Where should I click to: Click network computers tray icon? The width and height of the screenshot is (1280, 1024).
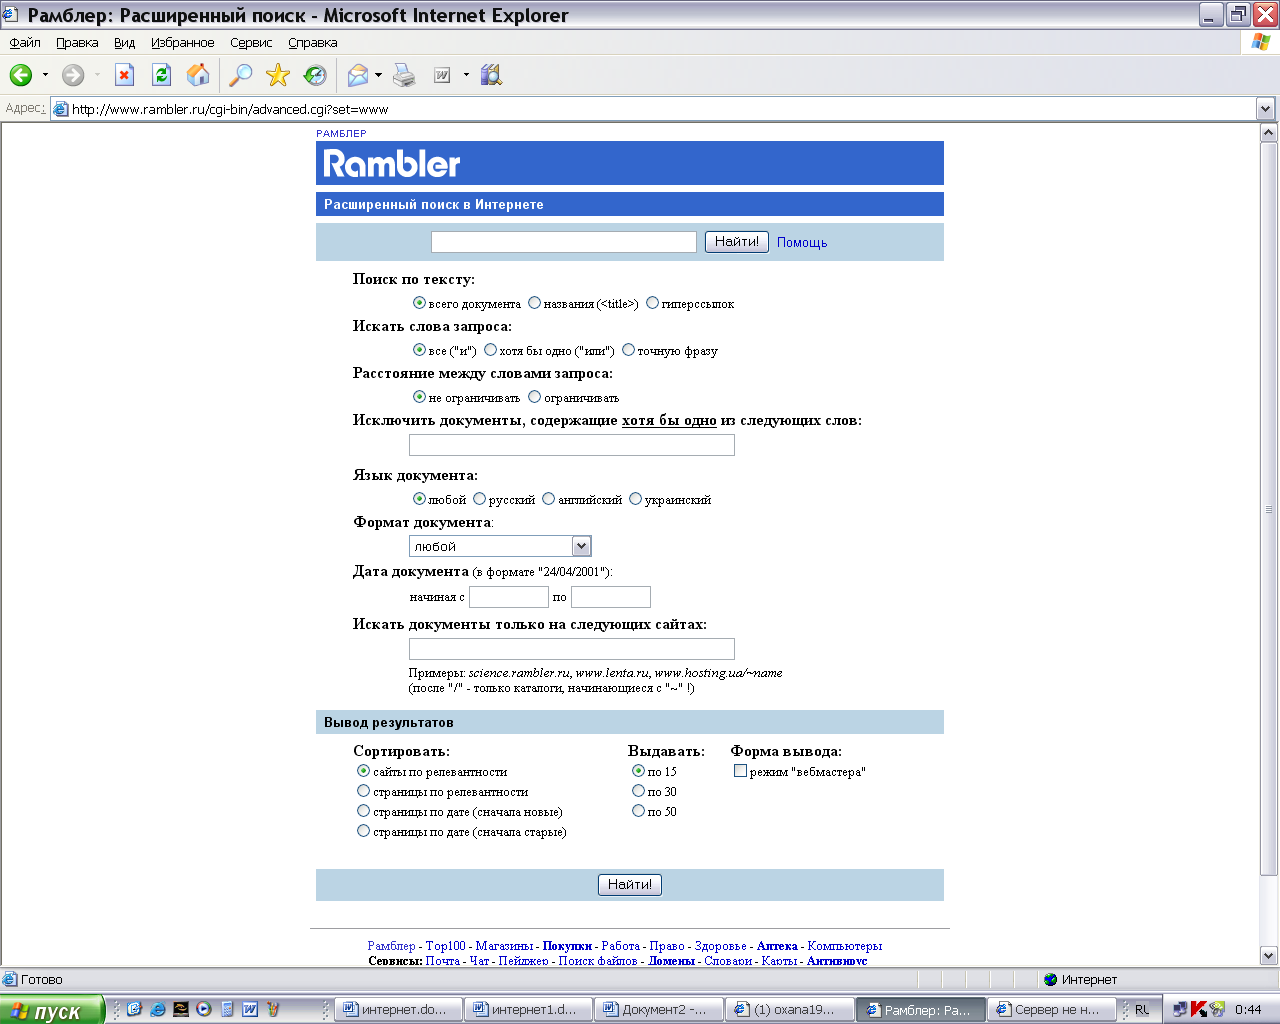pos(1180,1009)
